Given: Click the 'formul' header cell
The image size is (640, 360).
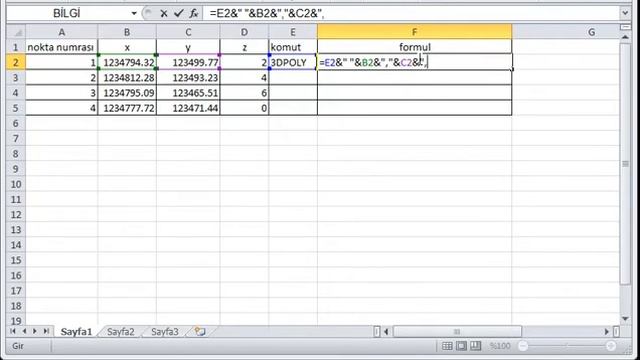Looking at the screenshot, I should tap(414, 47).
